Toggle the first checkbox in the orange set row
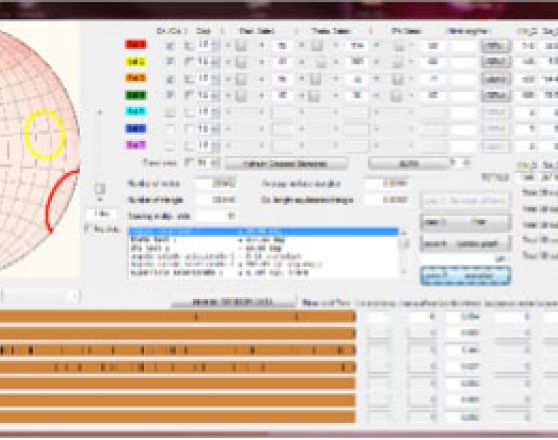The height and width of the screenshot is (440, 558). point(170,79)
